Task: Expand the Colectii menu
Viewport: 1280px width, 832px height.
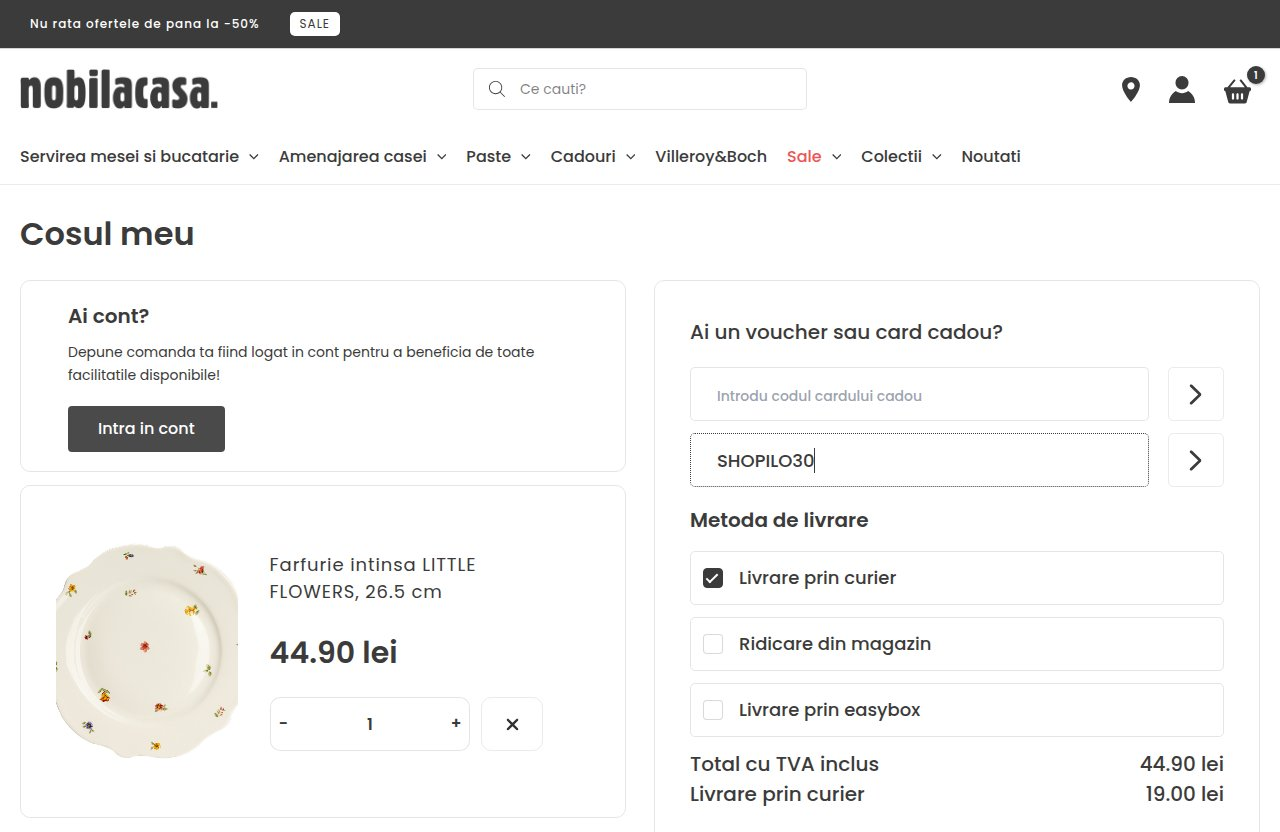Action: (x=901, y=156)
